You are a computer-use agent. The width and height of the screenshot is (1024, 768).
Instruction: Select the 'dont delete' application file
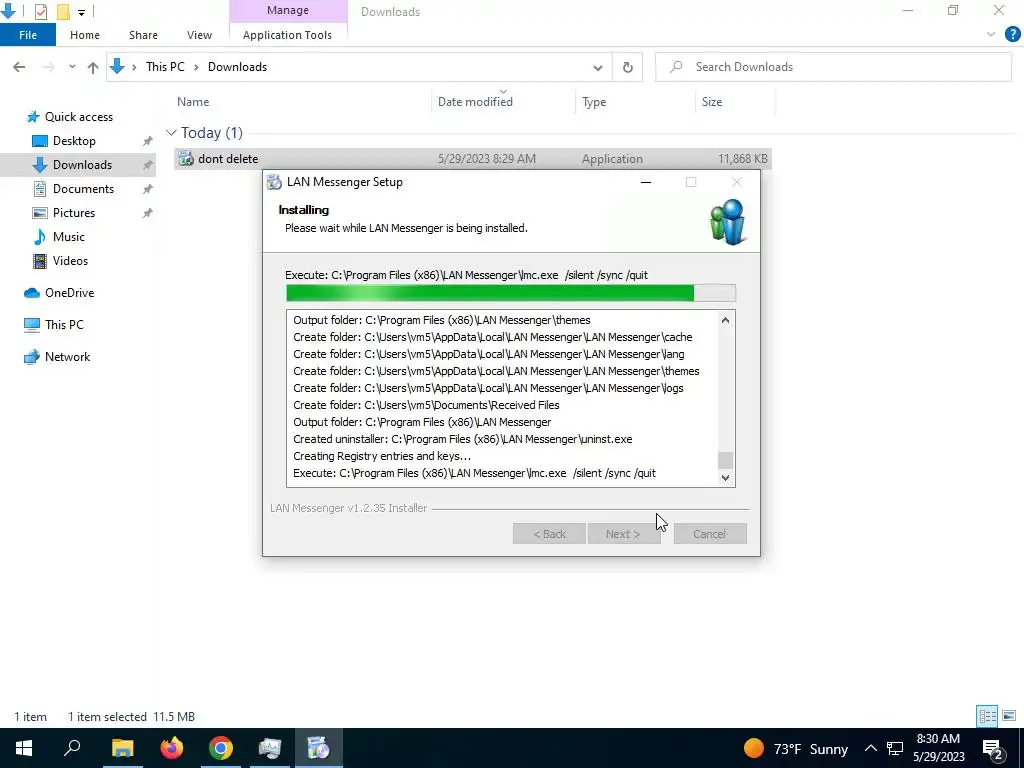click(473, 159)
